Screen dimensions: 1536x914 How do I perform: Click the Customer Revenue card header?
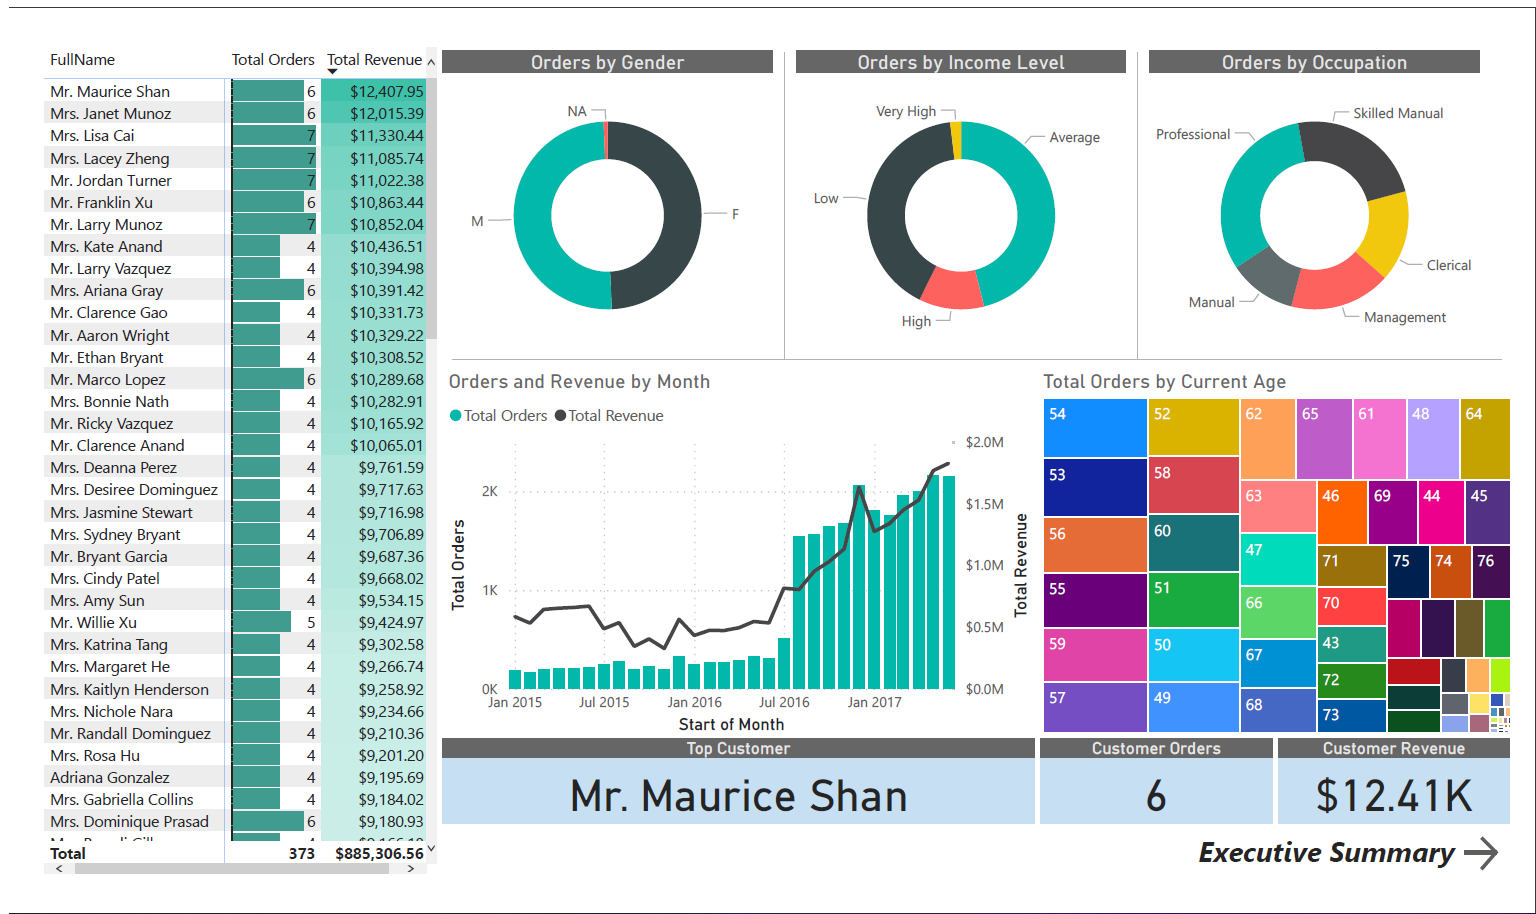tap(1394, 748)
